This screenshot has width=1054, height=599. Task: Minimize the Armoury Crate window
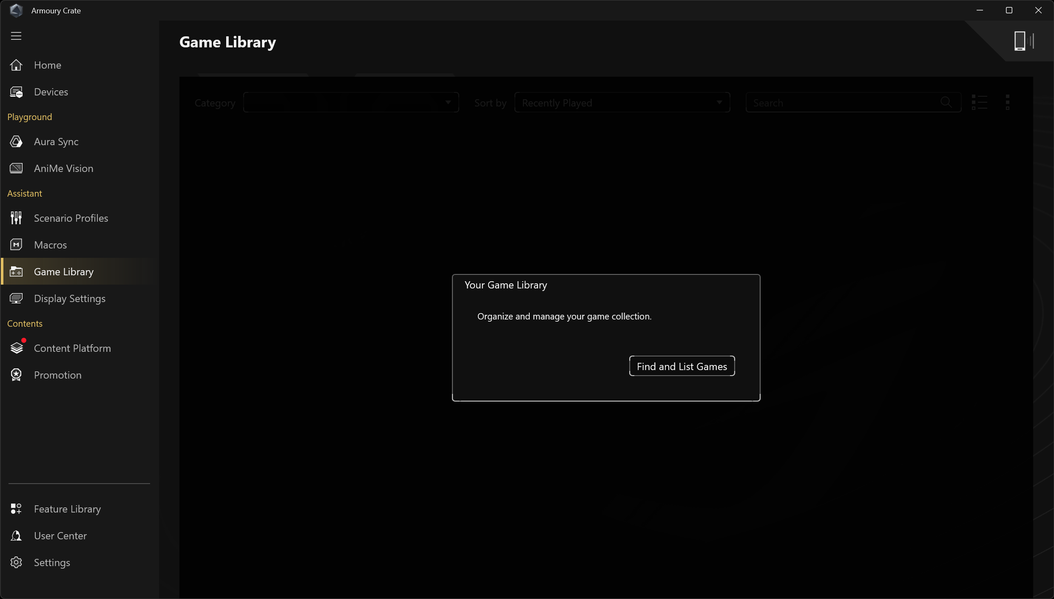click(979, 10)
